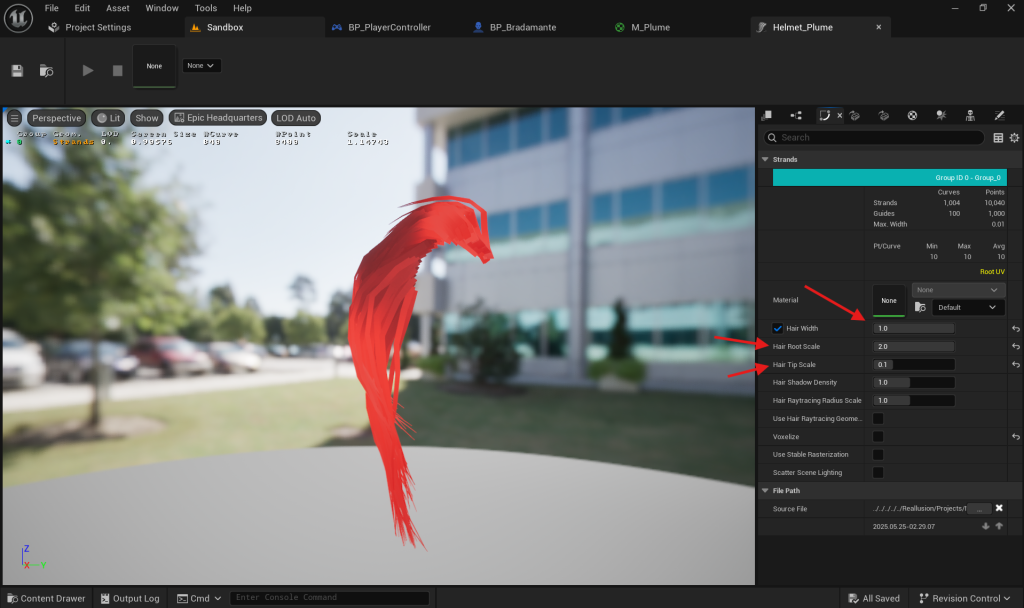Open the Asset menu

pos(118,8)
